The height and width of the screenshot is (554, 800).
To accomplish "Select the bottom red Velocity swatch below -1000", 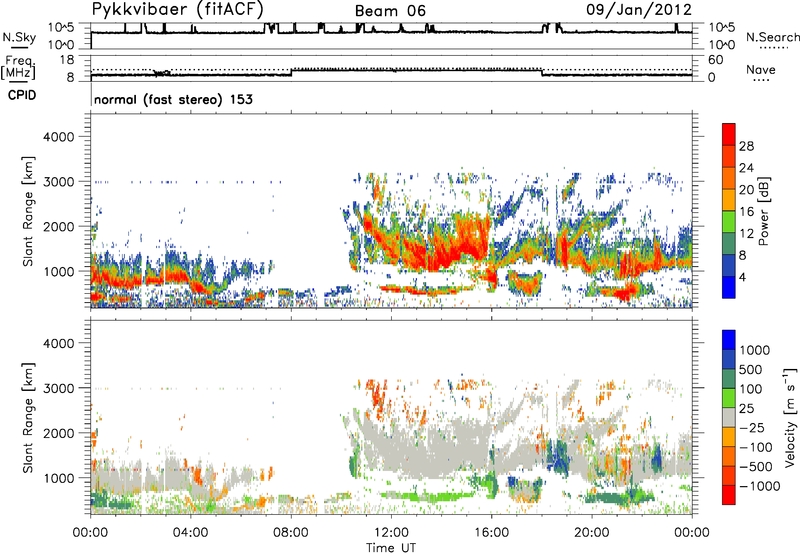I will 729,495.
